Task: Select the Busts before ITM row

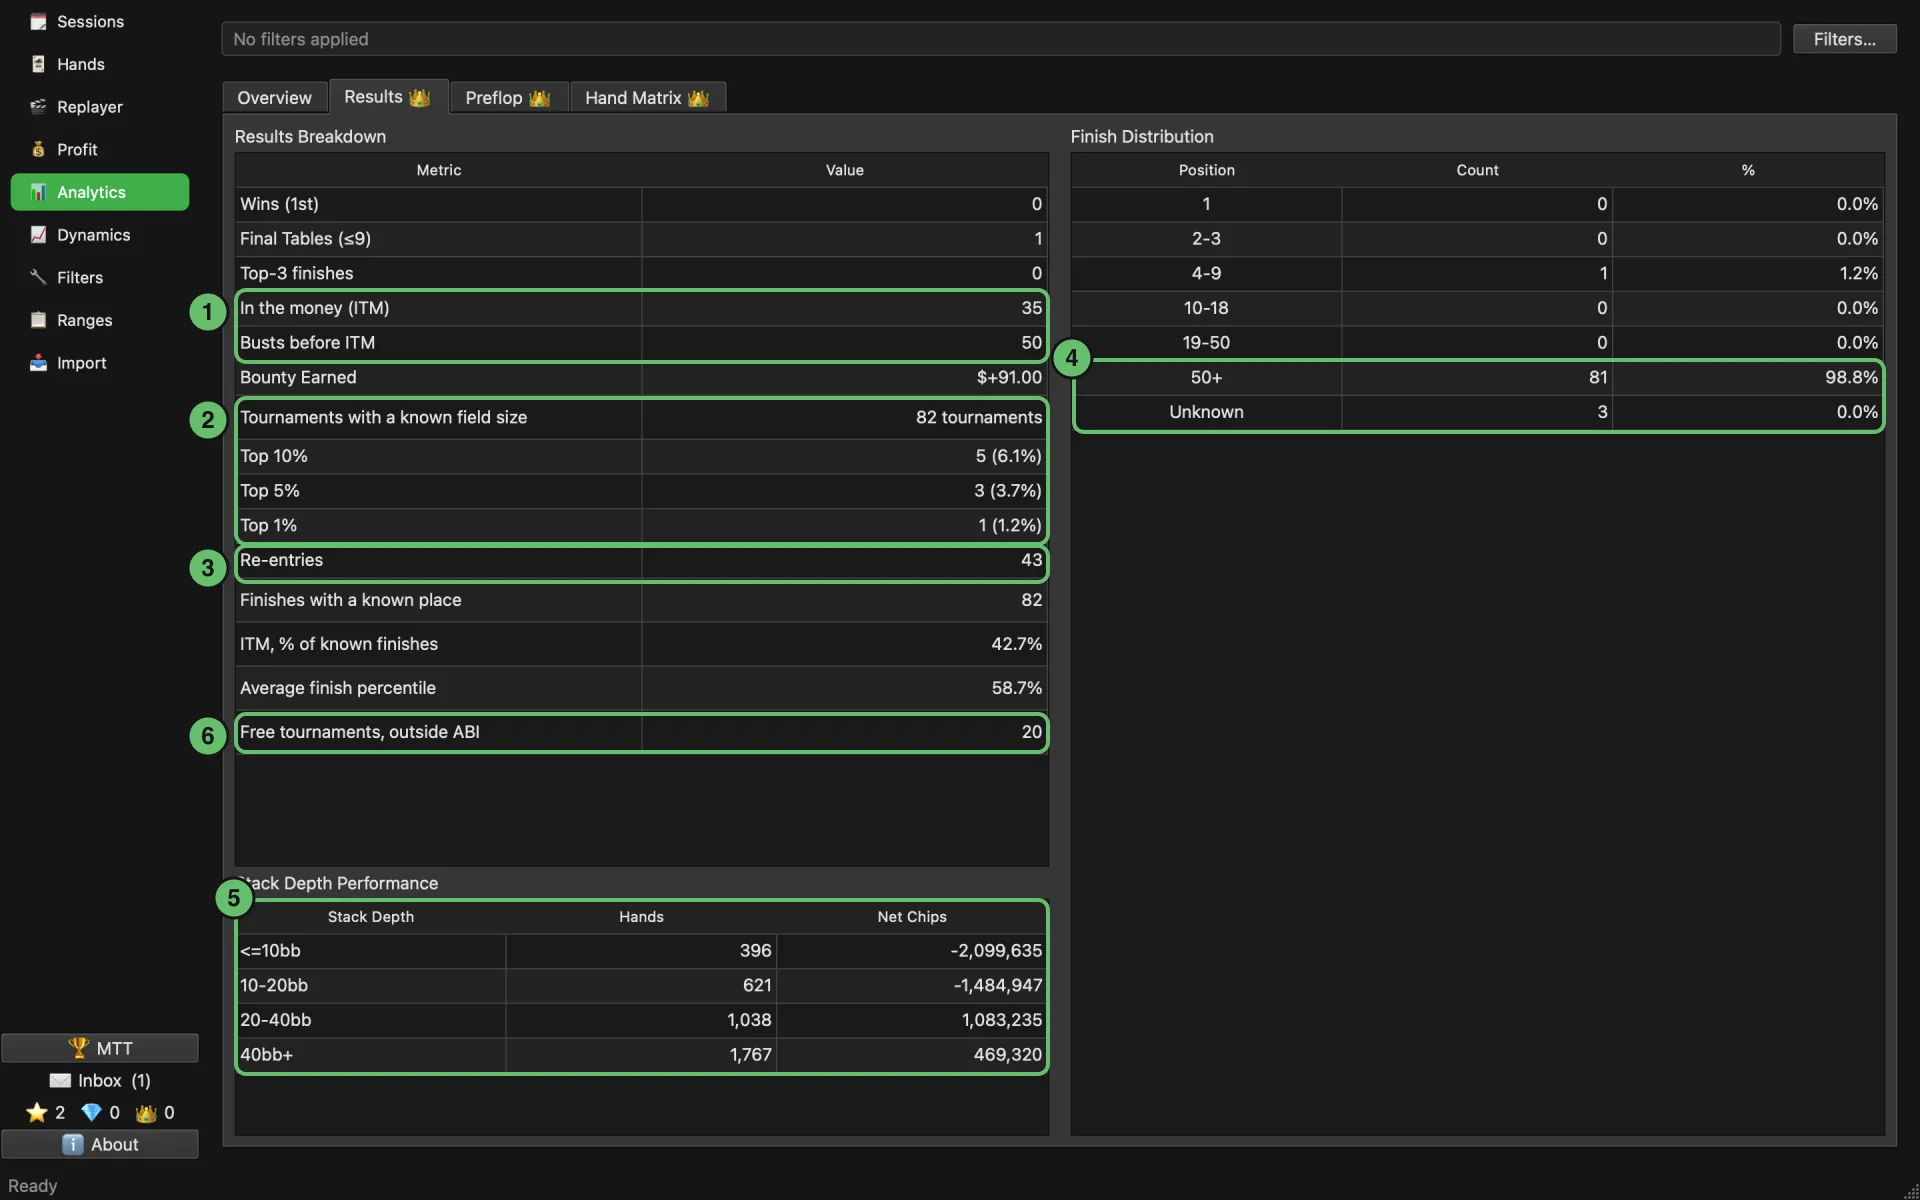Action: (641, 343)
